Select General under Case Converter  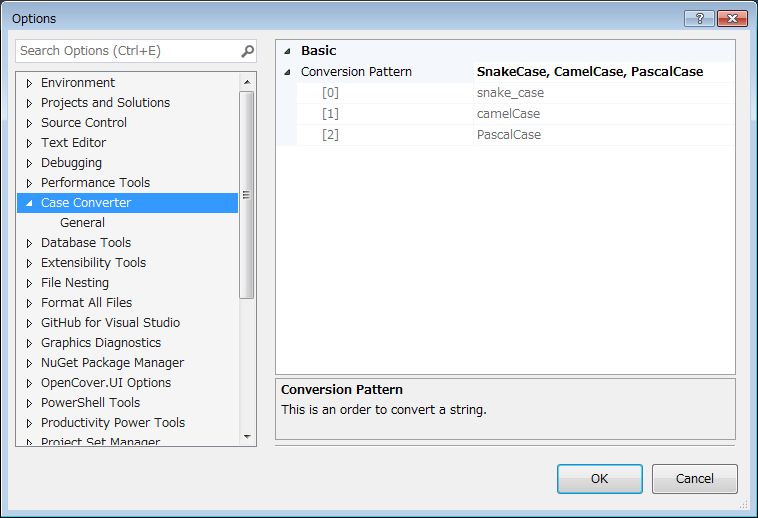point(82,223)
